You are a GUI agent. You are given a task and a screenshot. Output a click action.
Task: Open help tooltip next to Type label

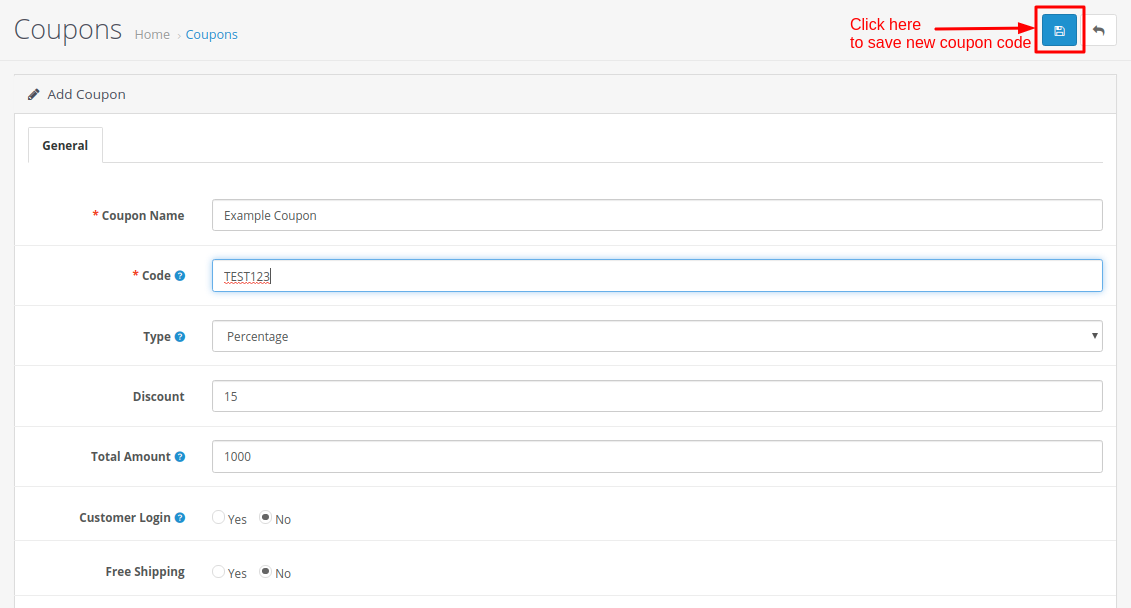tap(180, 337)
